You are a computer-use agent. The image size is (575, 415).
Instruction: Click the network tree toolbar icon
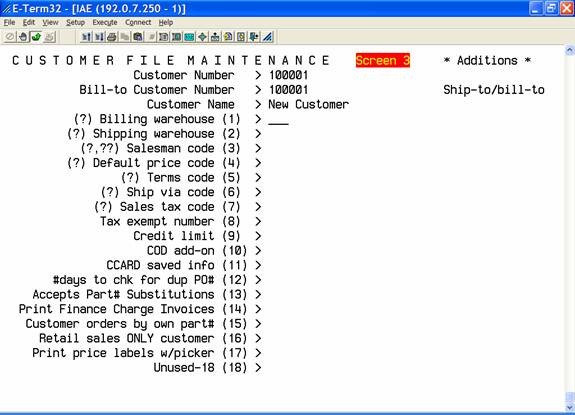[215, 37]
